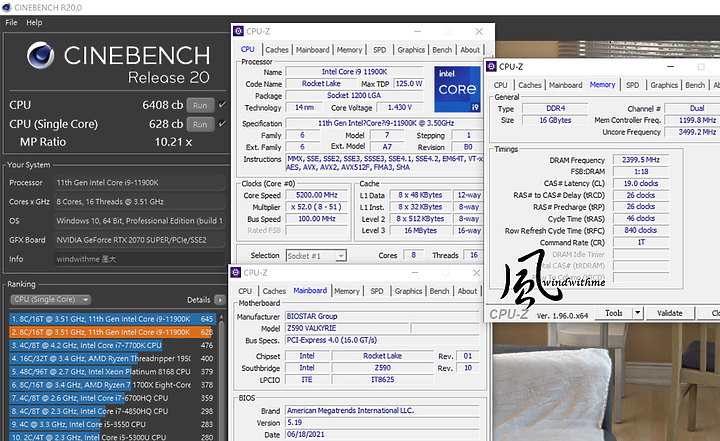Screen dimensions: 720x441
Task: Close the top CPU-Z window
Action: (x=479, y=31)
